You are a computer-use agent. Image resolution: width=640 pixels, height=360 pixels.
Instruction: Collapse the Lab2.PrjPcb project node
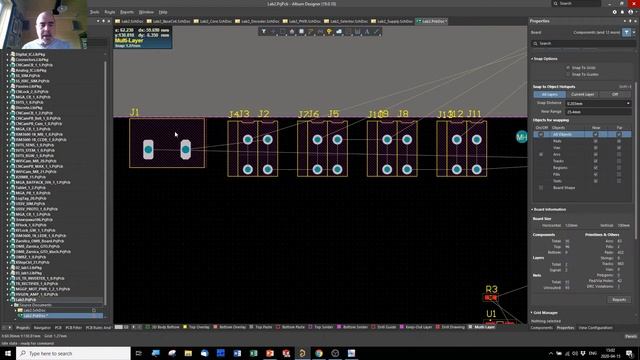tap(8, 300)
